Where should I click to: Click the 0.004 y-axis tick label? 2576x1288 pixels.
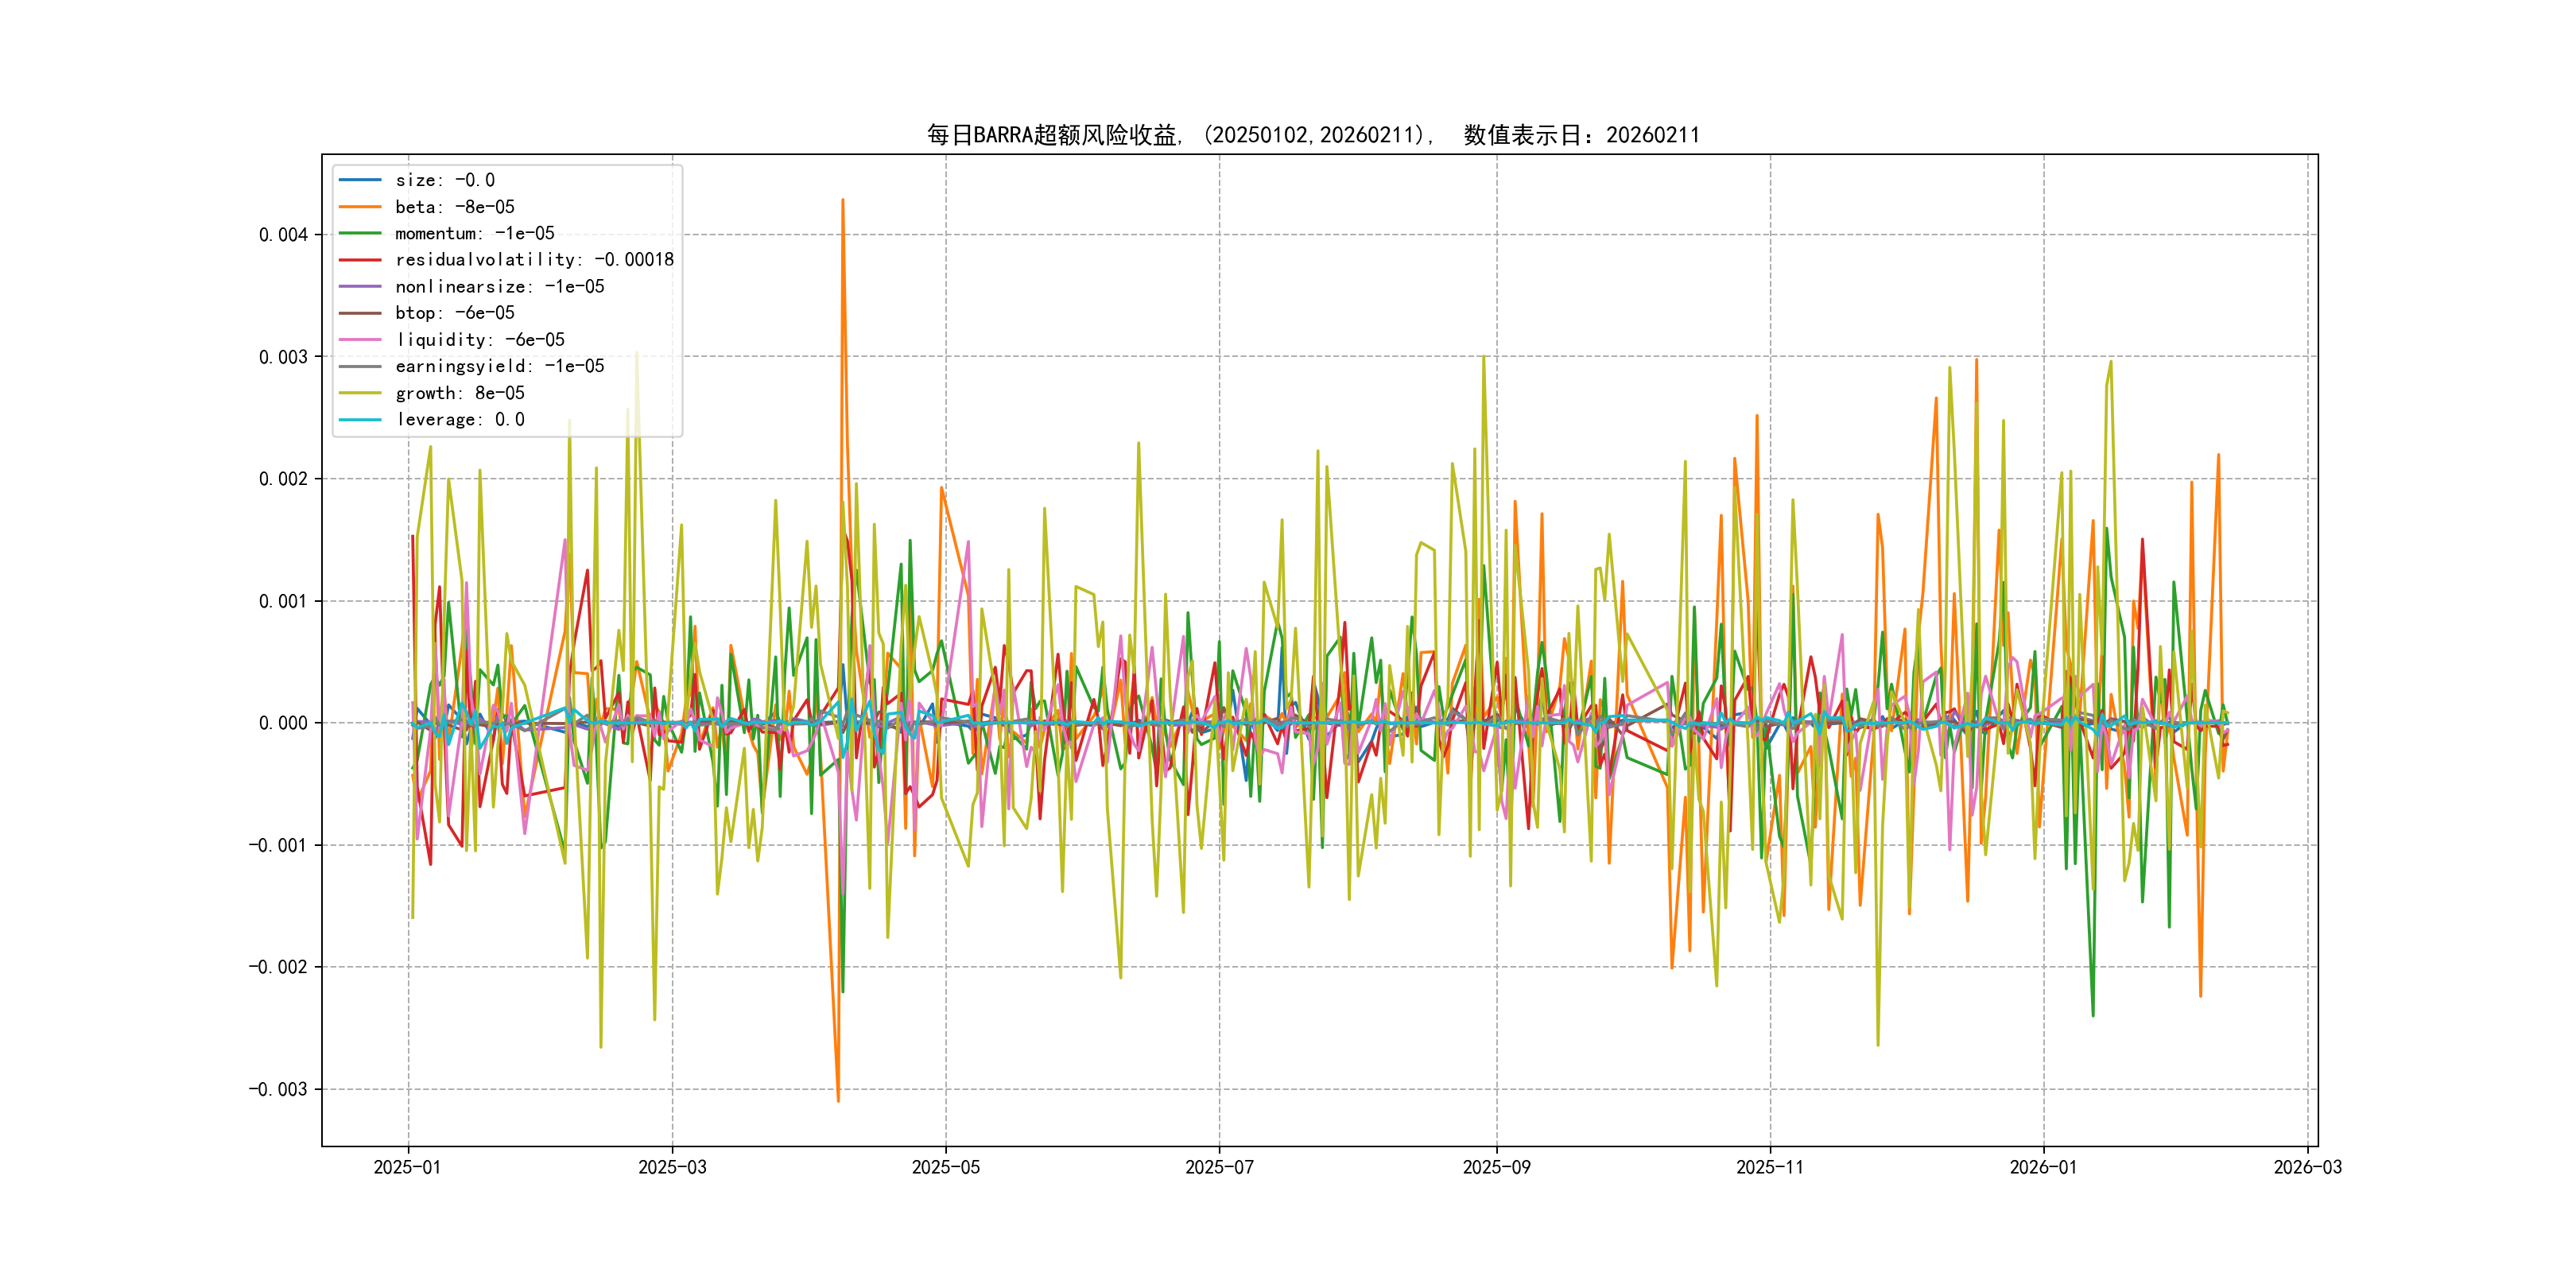point(283,235)
